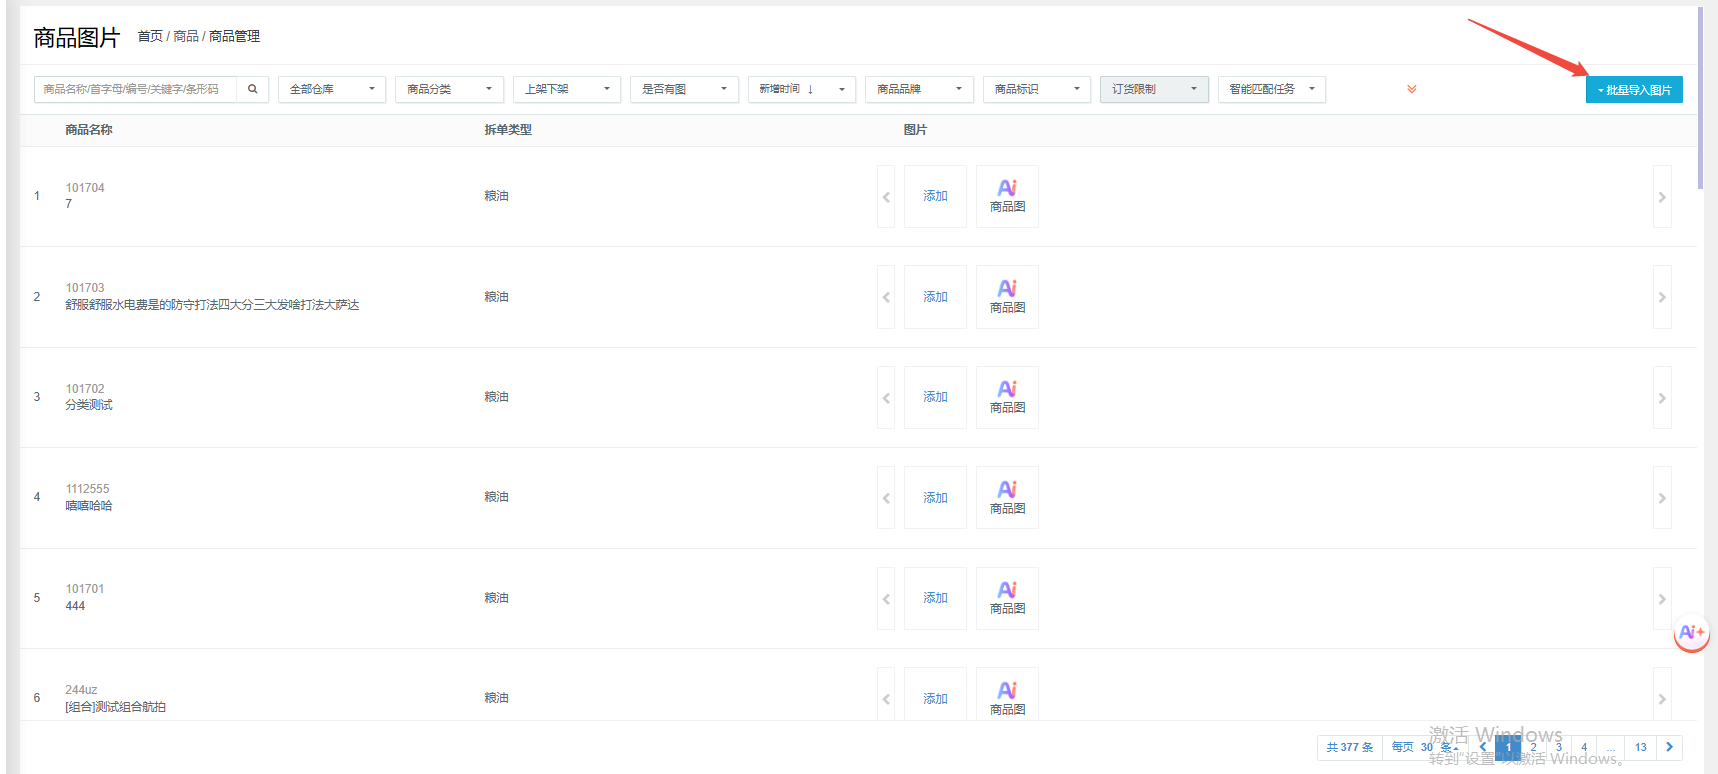Viewport: 1718px width, 774px height.
Task: Open the 智能匹配任务 dropdown
Action: coord(1272,89)
